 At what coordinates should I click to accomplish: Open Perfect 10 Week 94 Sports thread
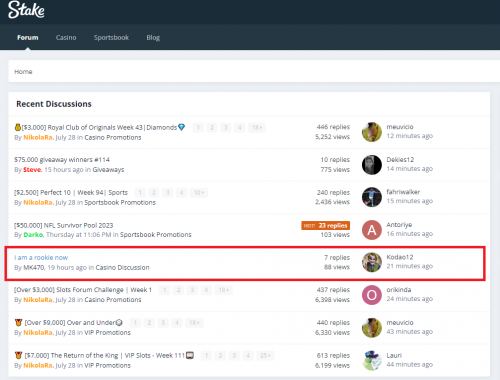tap(71, 192)
